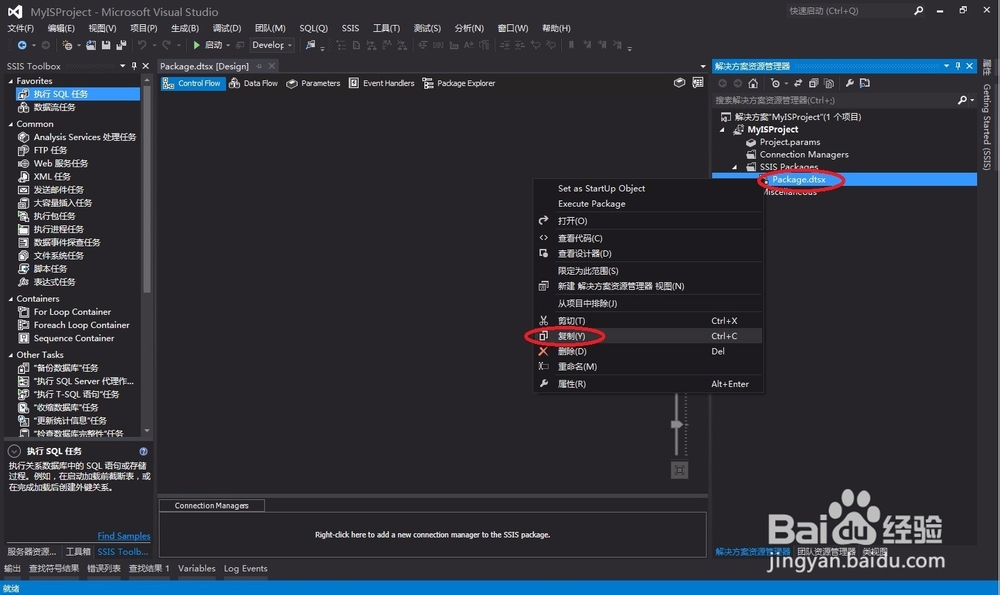Click the Undo toolbar icon
The image size is (1000, 595).
pos(142,45)
